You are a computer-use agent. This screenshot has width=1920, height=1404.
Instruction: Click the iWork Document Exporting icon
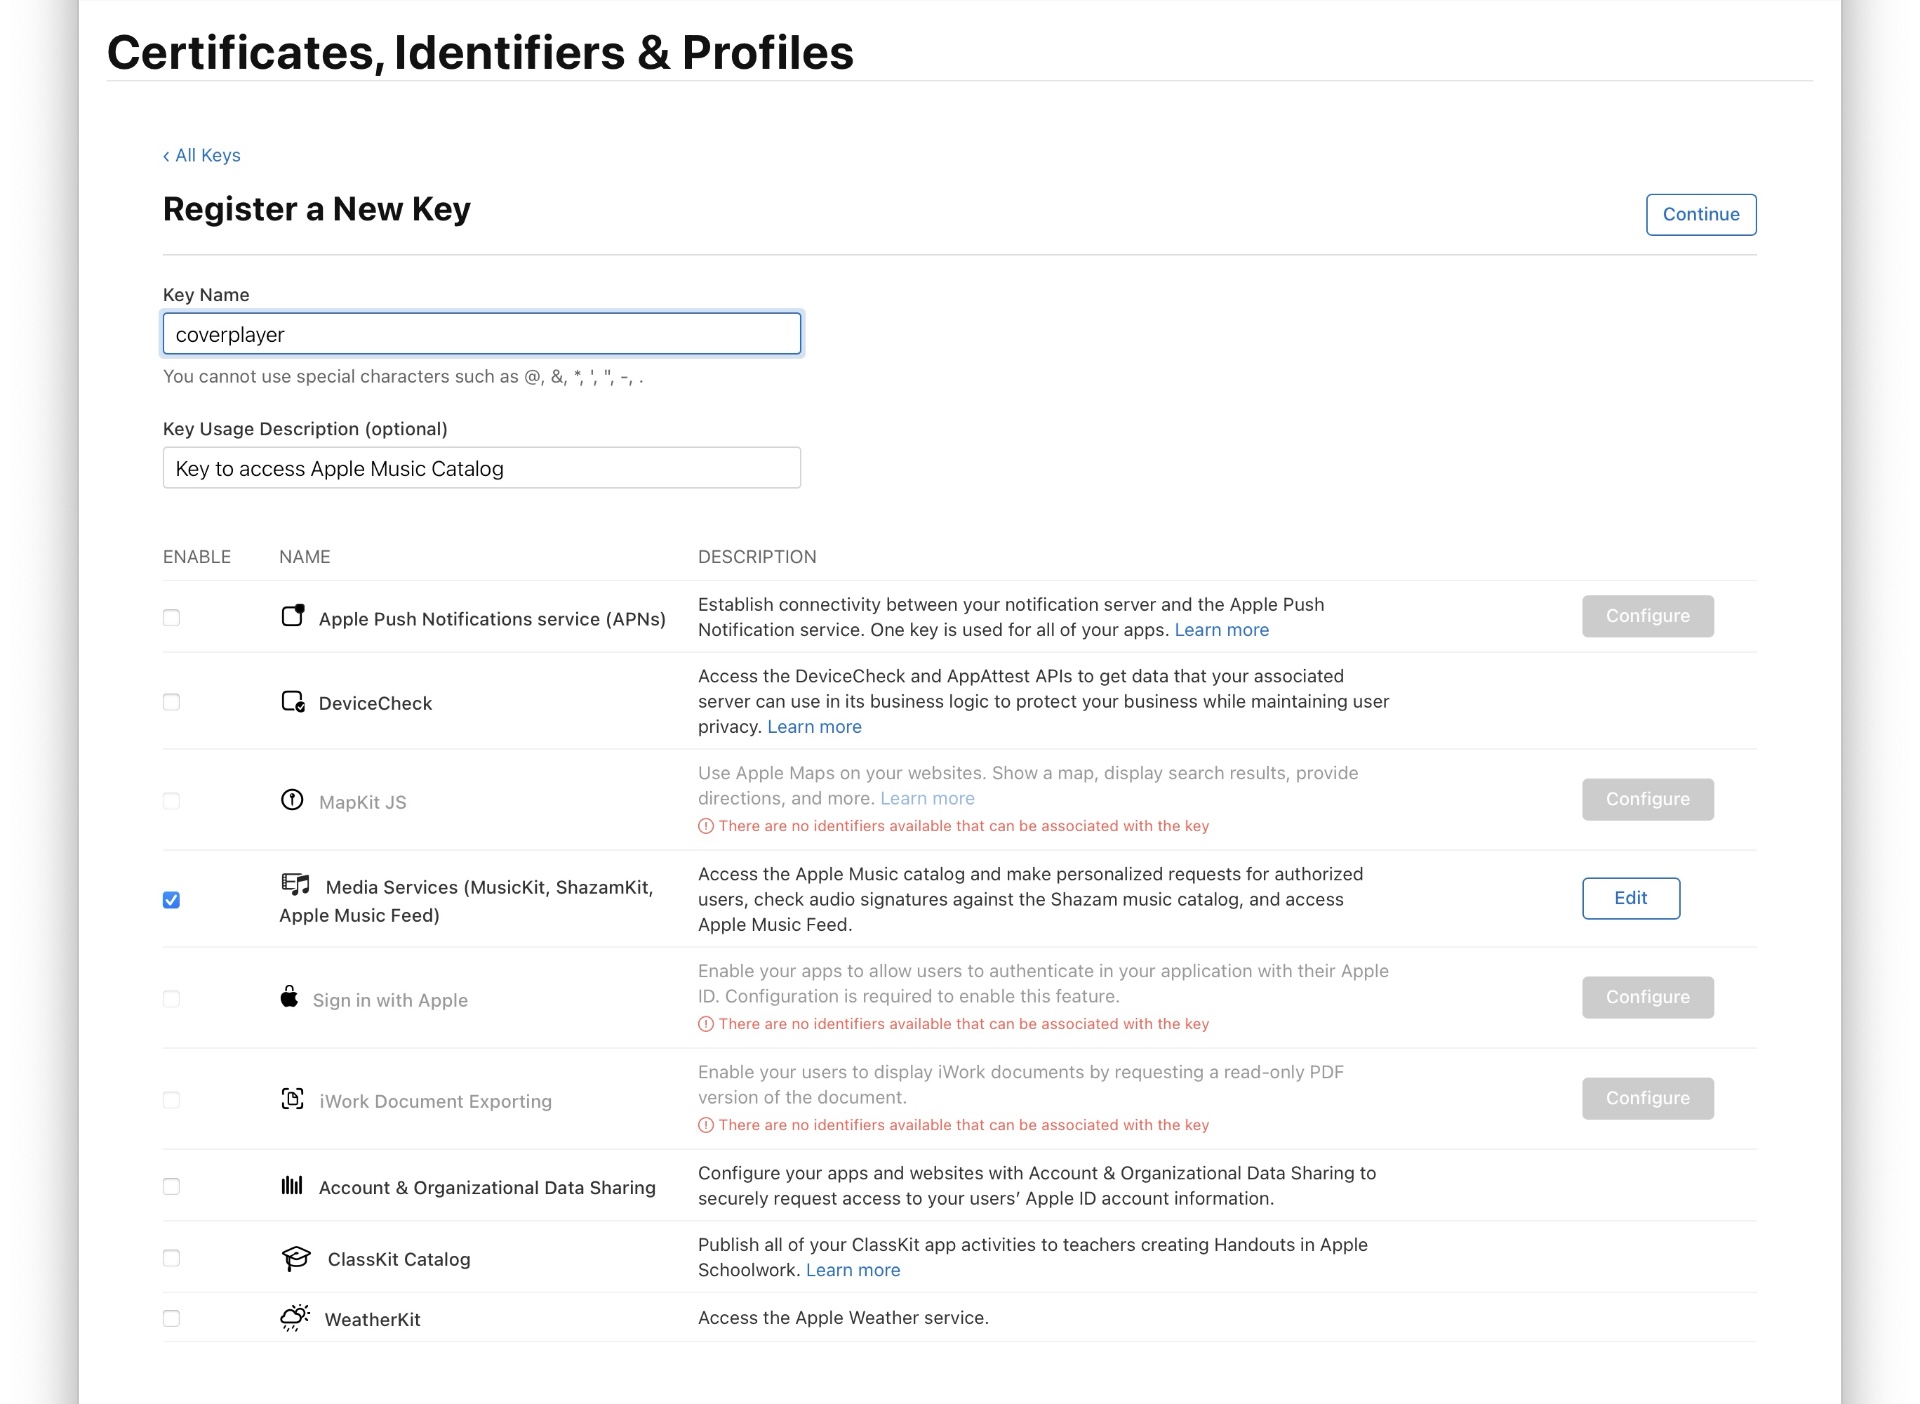[292, 1099]
